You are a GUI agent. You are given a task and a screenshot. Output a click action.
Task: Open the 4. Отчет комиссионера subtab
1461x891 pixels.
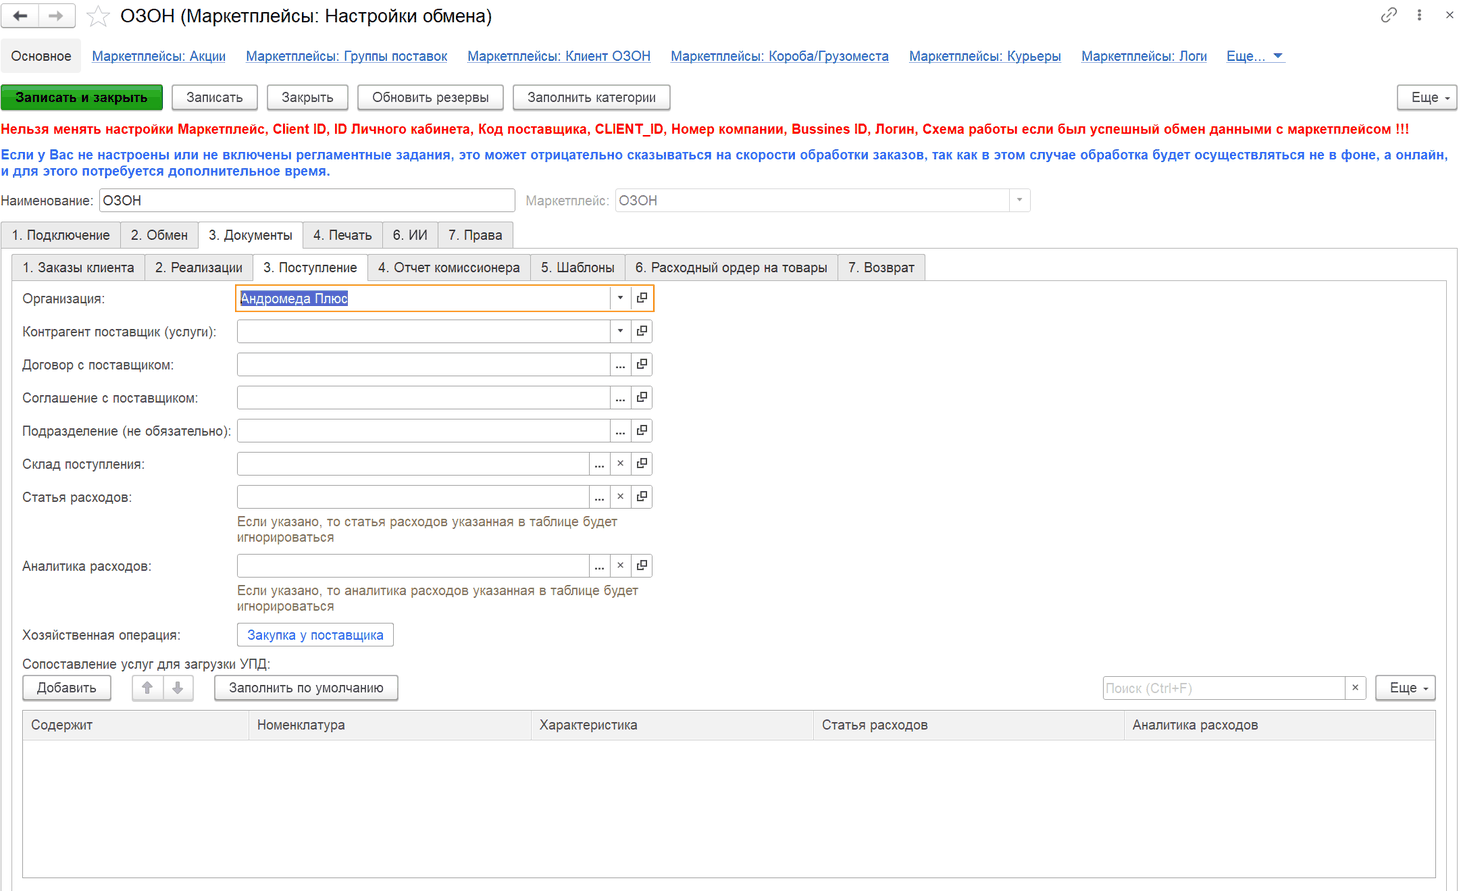[448, 267]
